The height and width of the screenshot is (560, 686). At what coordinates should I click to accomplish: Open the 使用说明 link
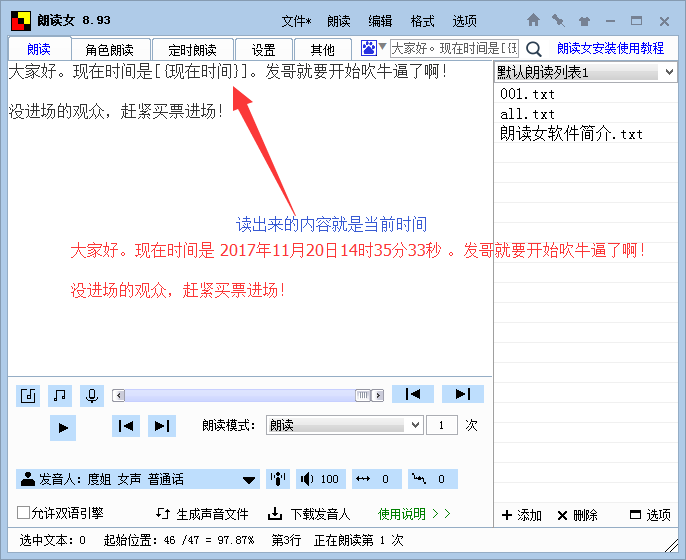(x=414, y=514)
